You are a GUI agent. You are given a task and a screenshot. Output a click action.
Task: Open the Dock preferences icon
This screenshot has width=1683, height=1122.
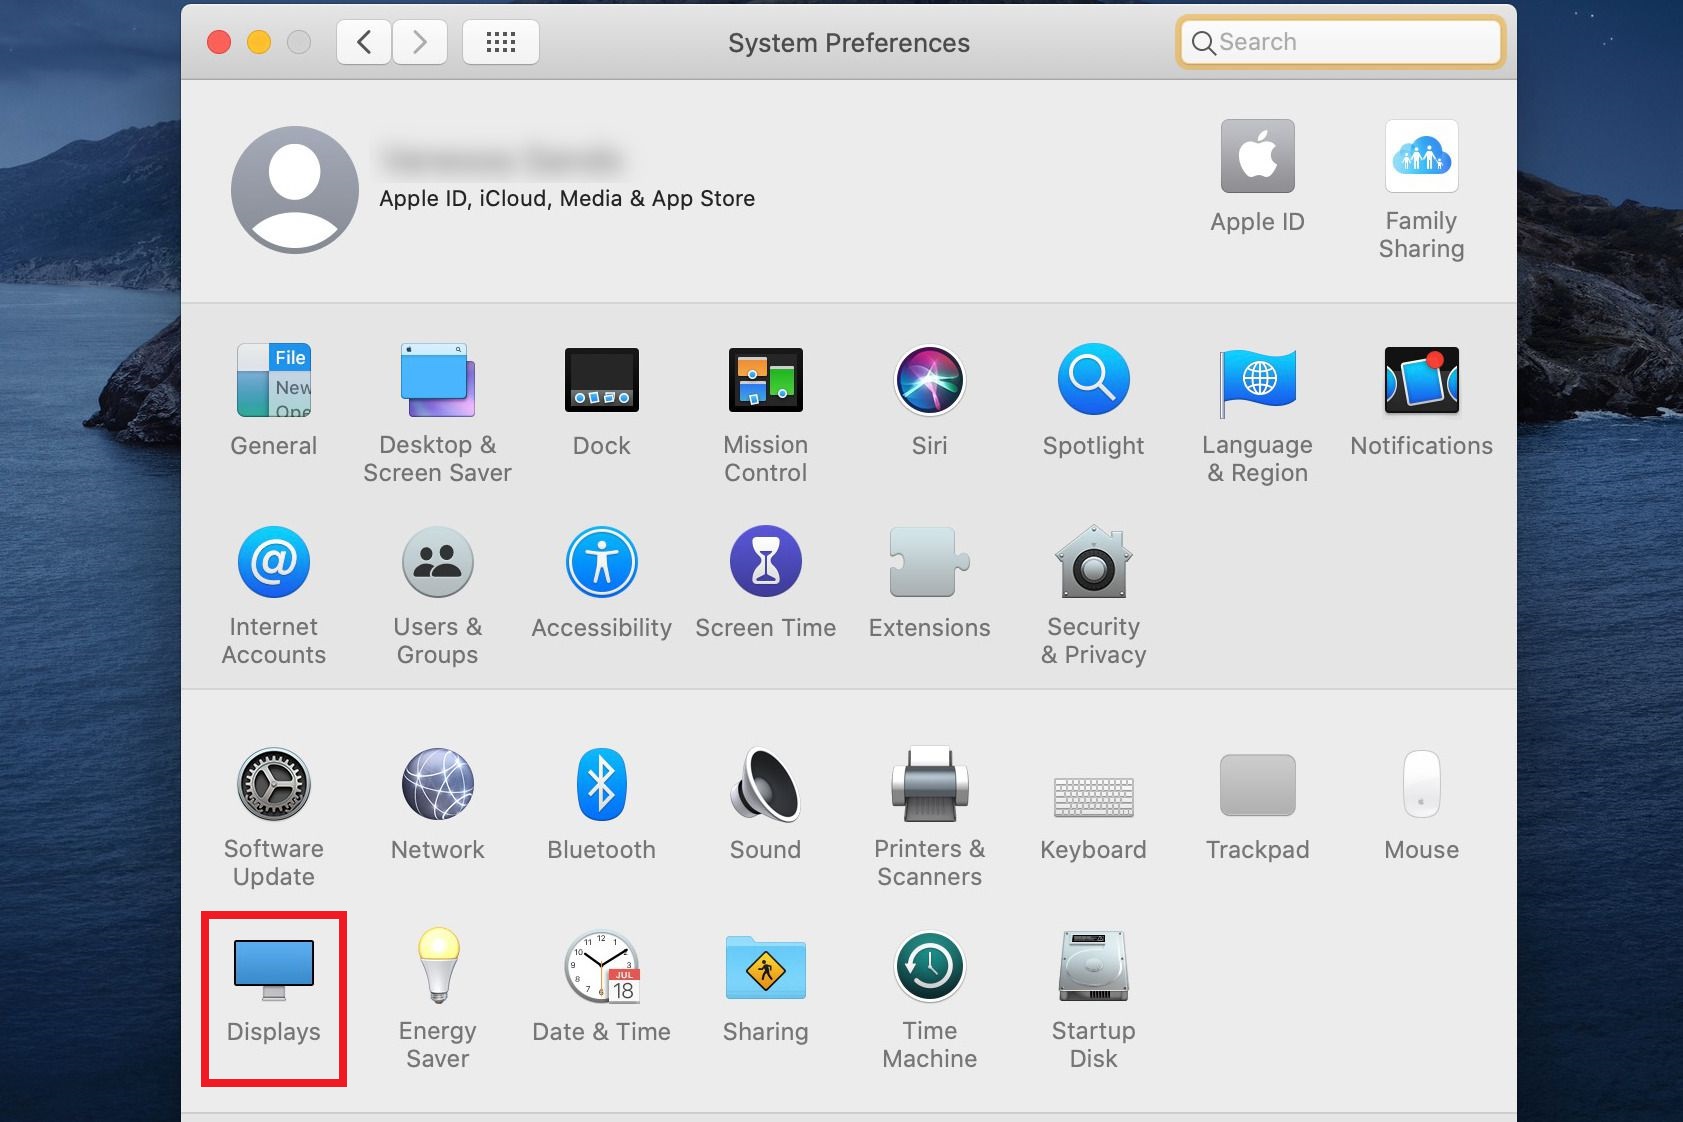tap(602, 381)
